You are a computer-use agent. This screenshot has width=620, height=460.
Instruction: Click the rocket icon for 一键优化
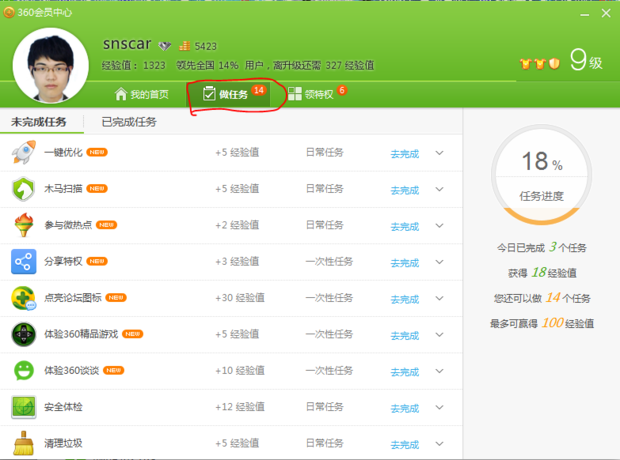tap(24, 153)
